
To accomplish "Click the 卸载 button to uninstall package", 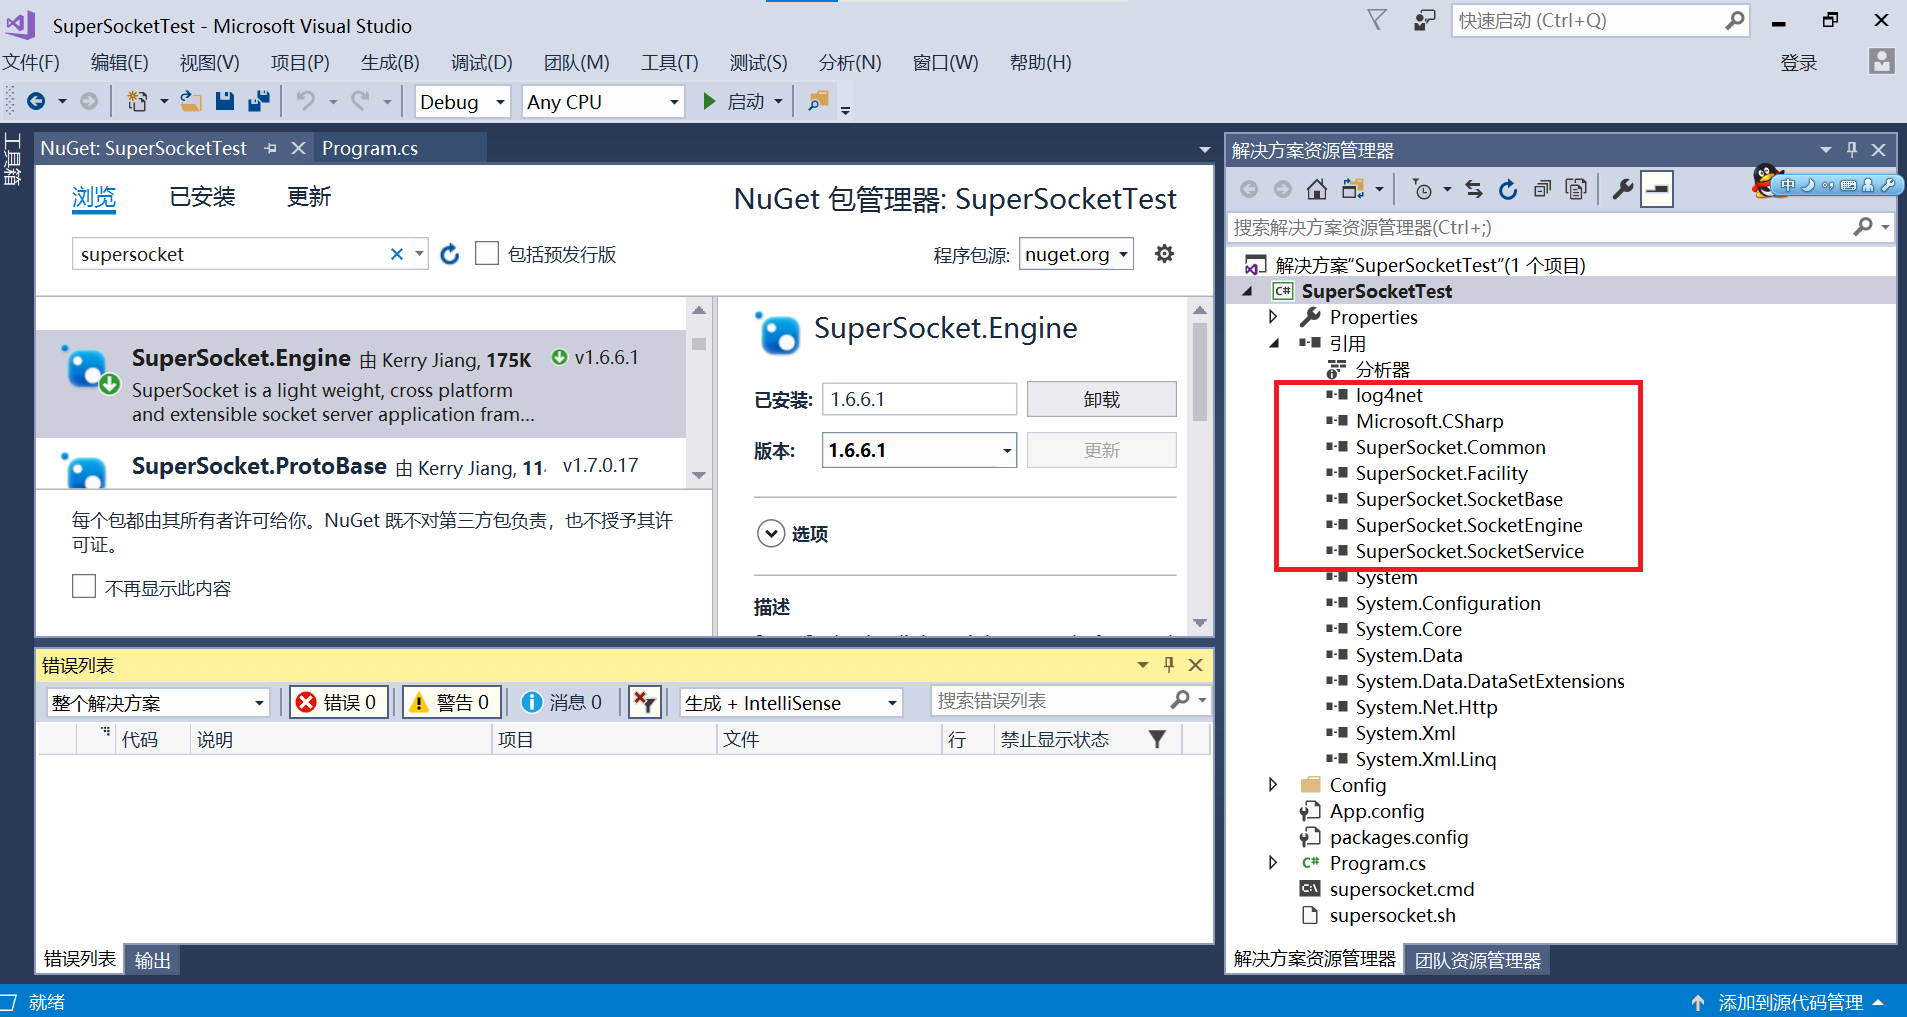I will pos(1100,398).
